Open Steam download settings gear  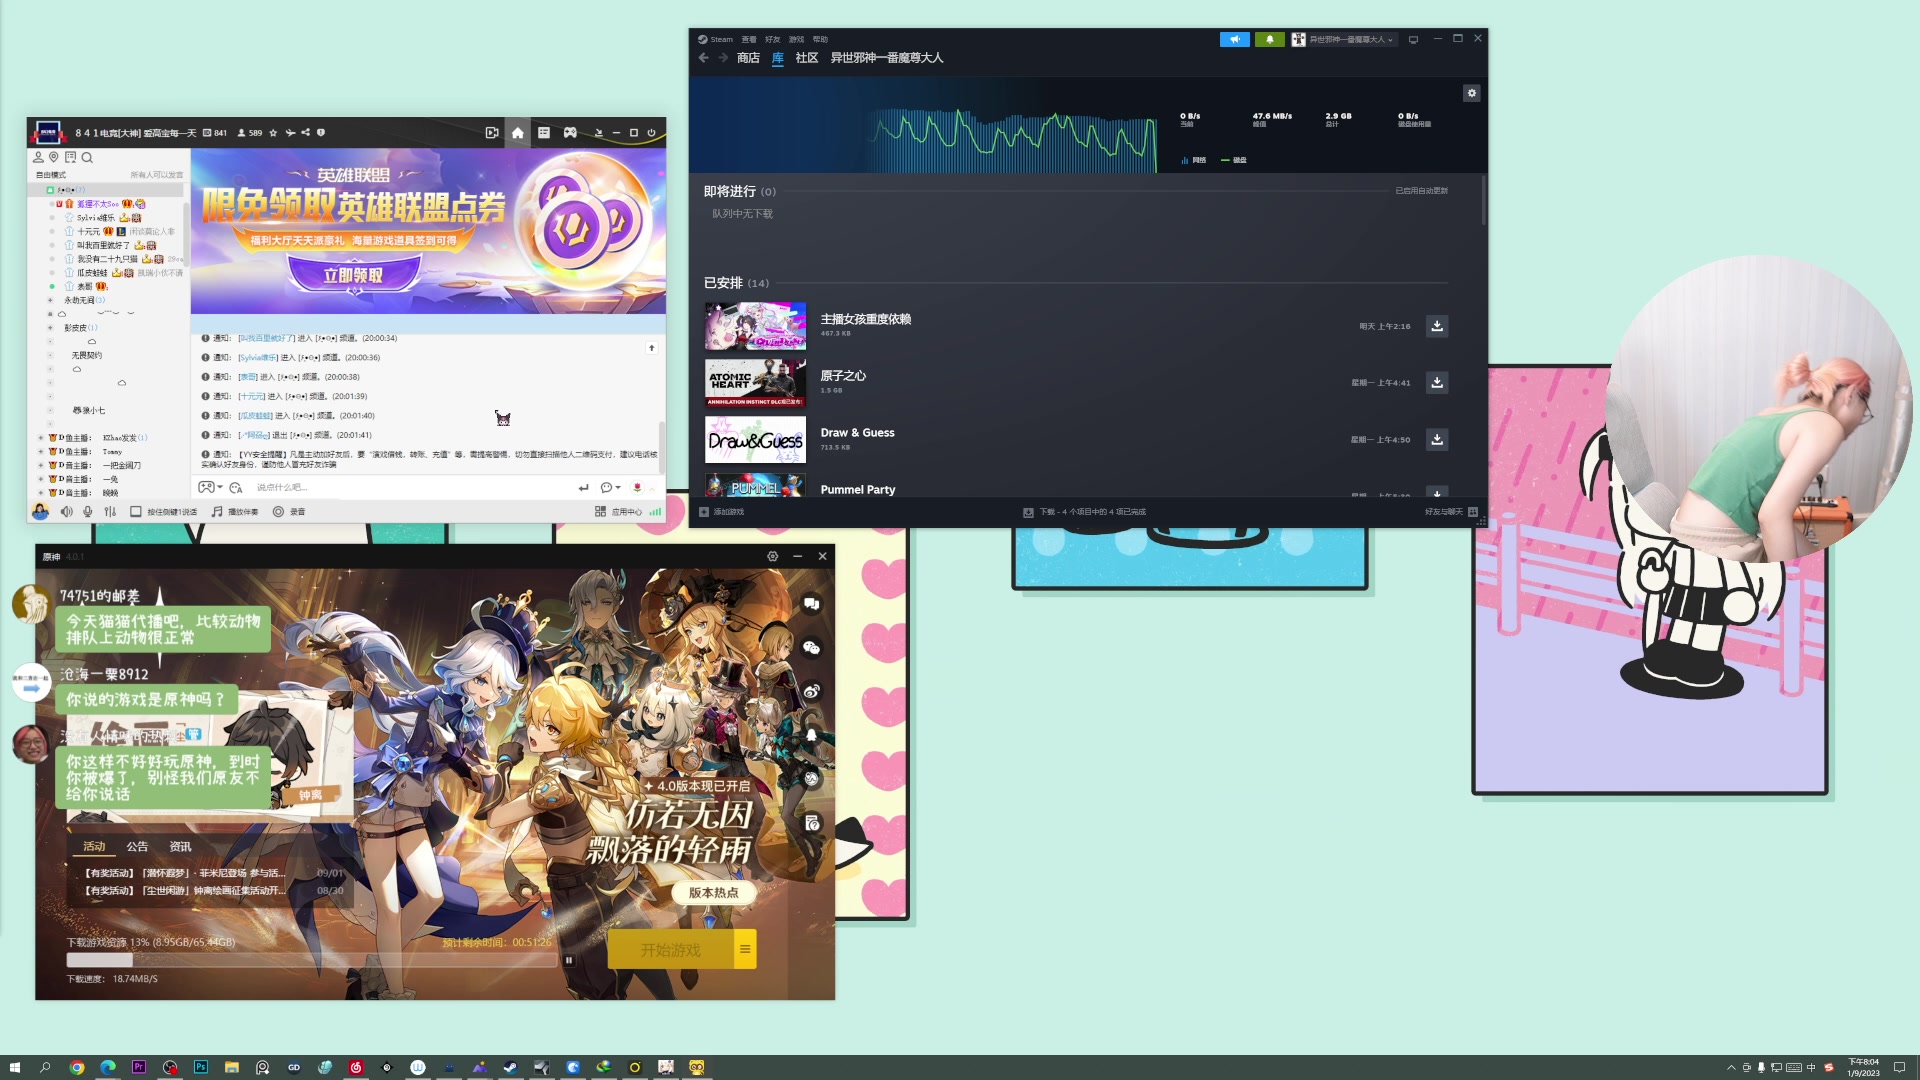pyautogui.click(x=1471, y=93)
